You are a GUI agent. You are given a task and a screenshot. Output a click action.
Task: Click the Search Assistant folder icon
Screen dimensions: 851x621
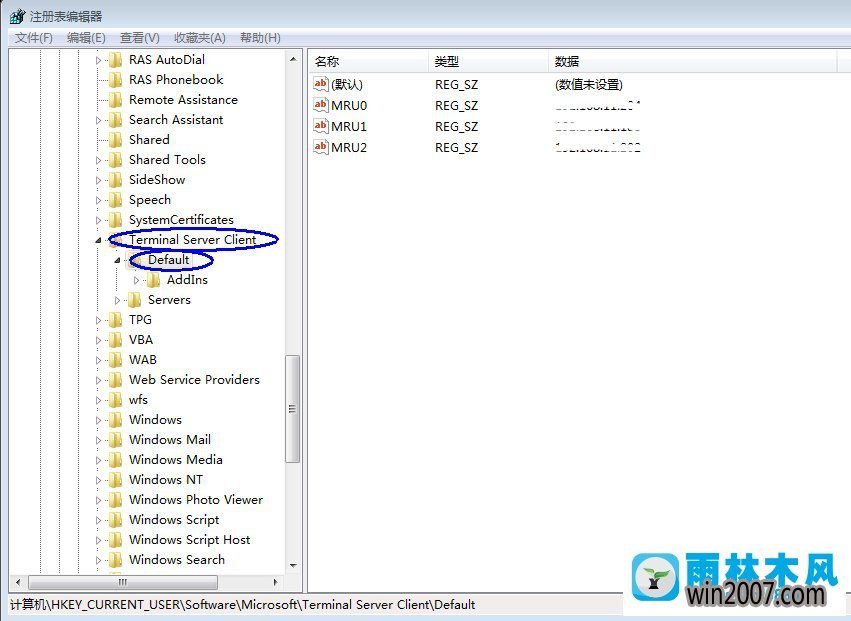[116, 120]
